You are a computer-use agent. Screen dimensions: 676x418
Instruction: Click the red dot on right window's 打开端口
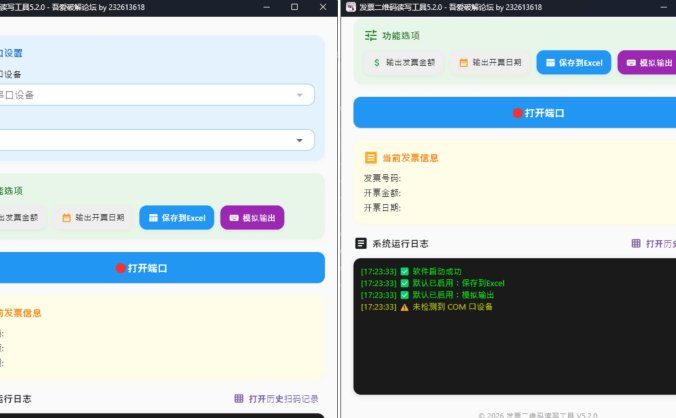[x=518, y=113]
